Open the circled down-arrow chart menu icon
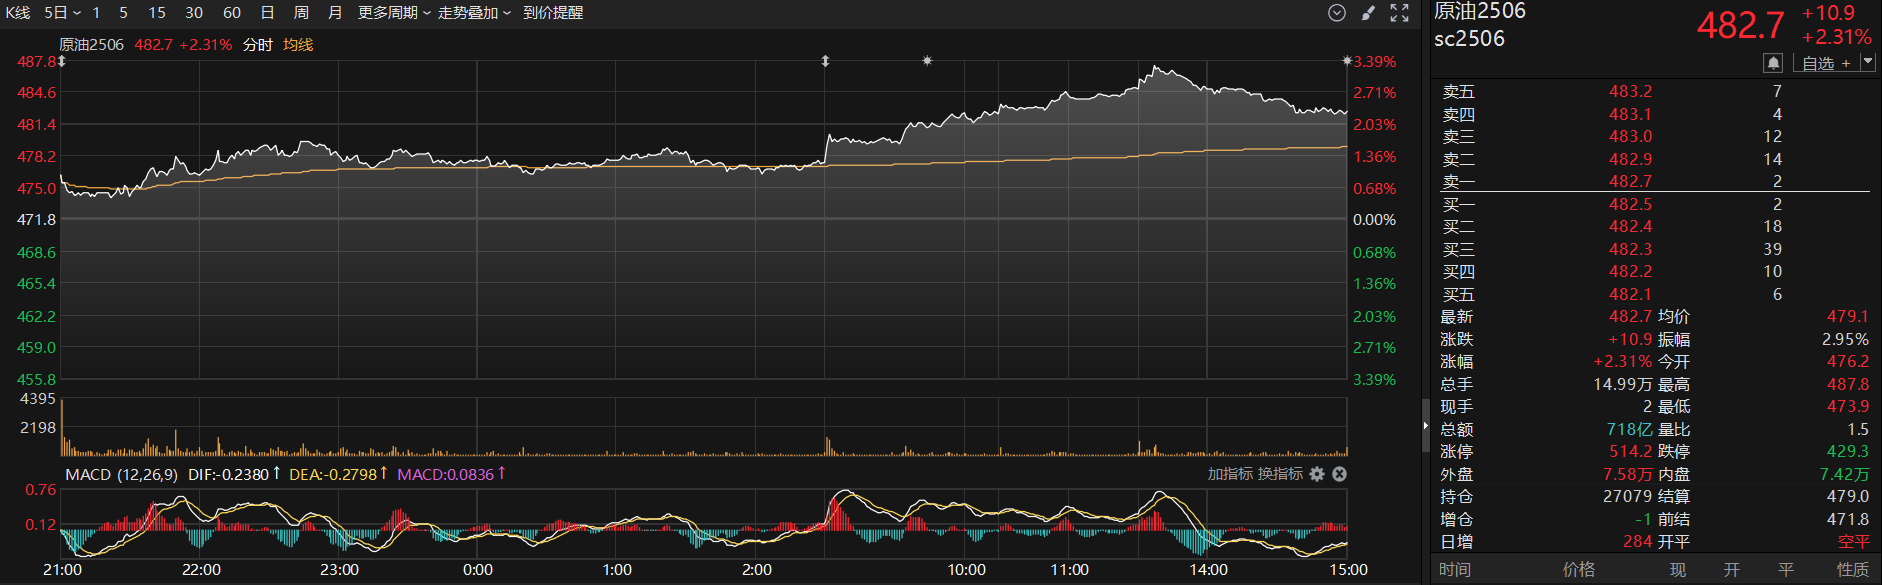Screen dimensions: 1882x585 tap(1337, 13)
